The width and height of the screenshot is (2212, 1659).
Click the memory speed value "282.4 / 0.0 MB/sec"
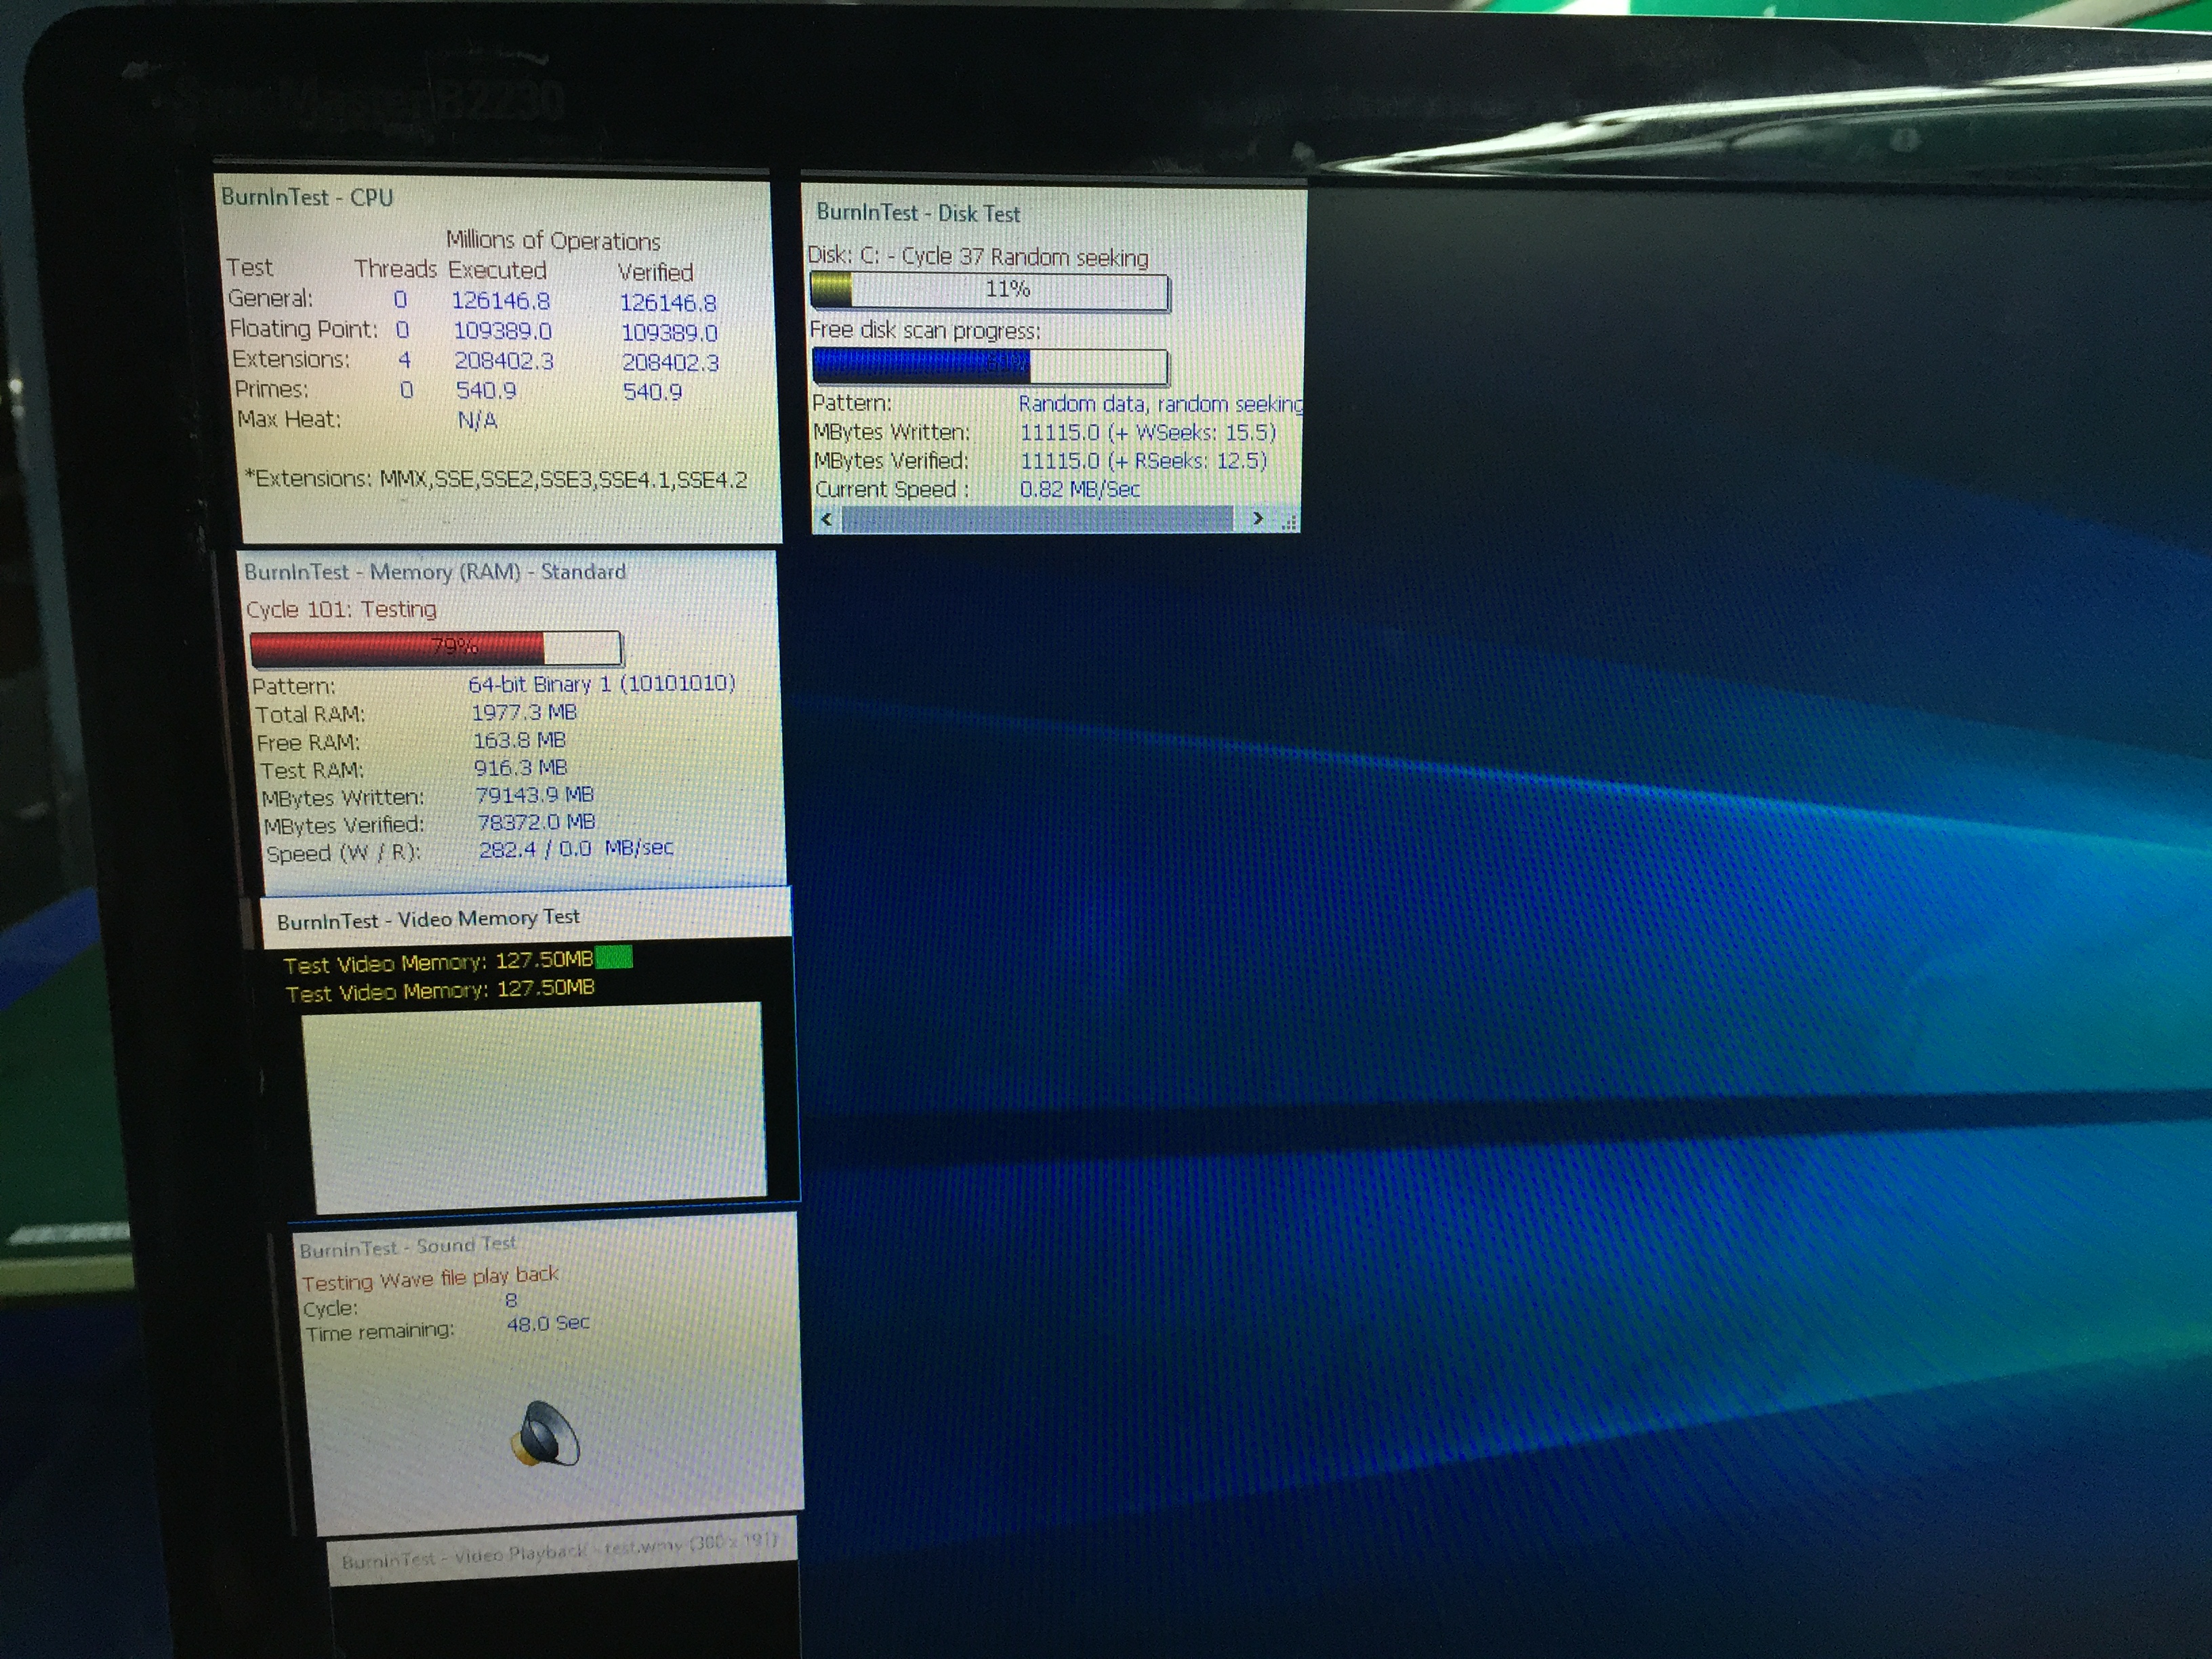click(x=576, y=849)
